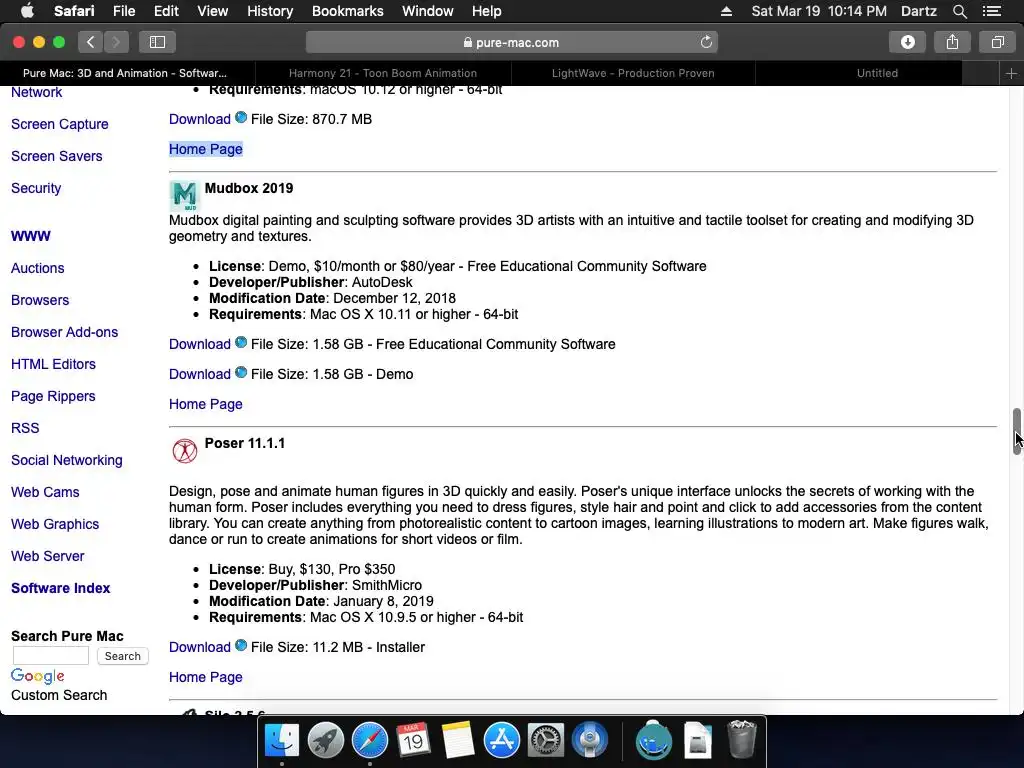Click the date and time in menu bar
The image size is (1024, 768).
(819, 11)
